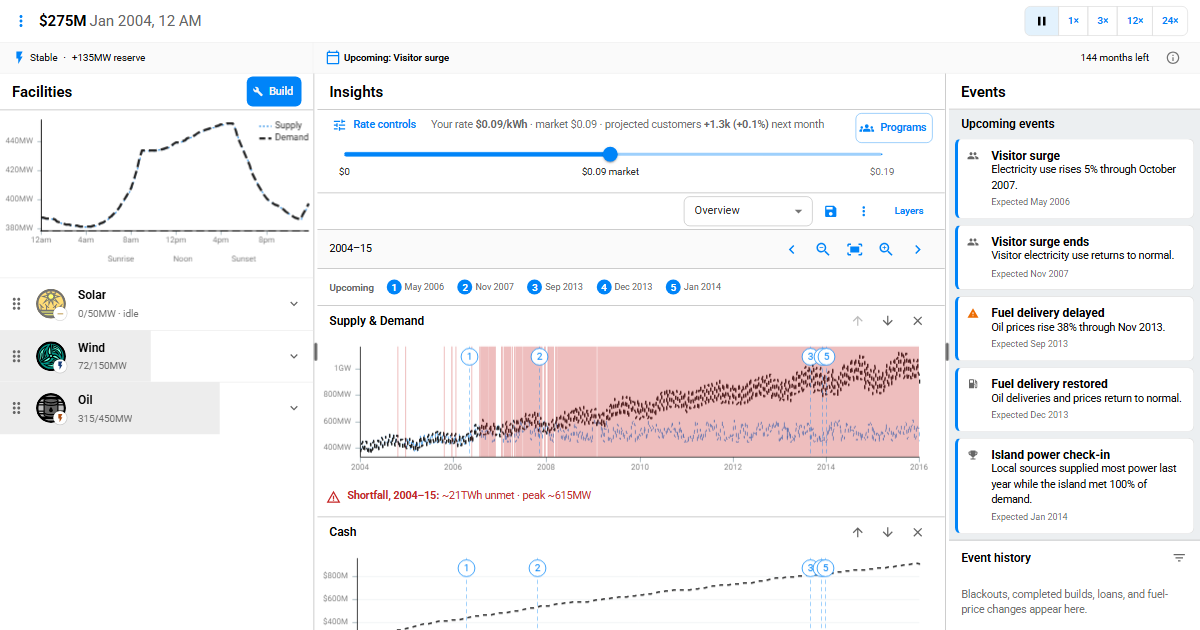Go to next time range

(918, 249)
